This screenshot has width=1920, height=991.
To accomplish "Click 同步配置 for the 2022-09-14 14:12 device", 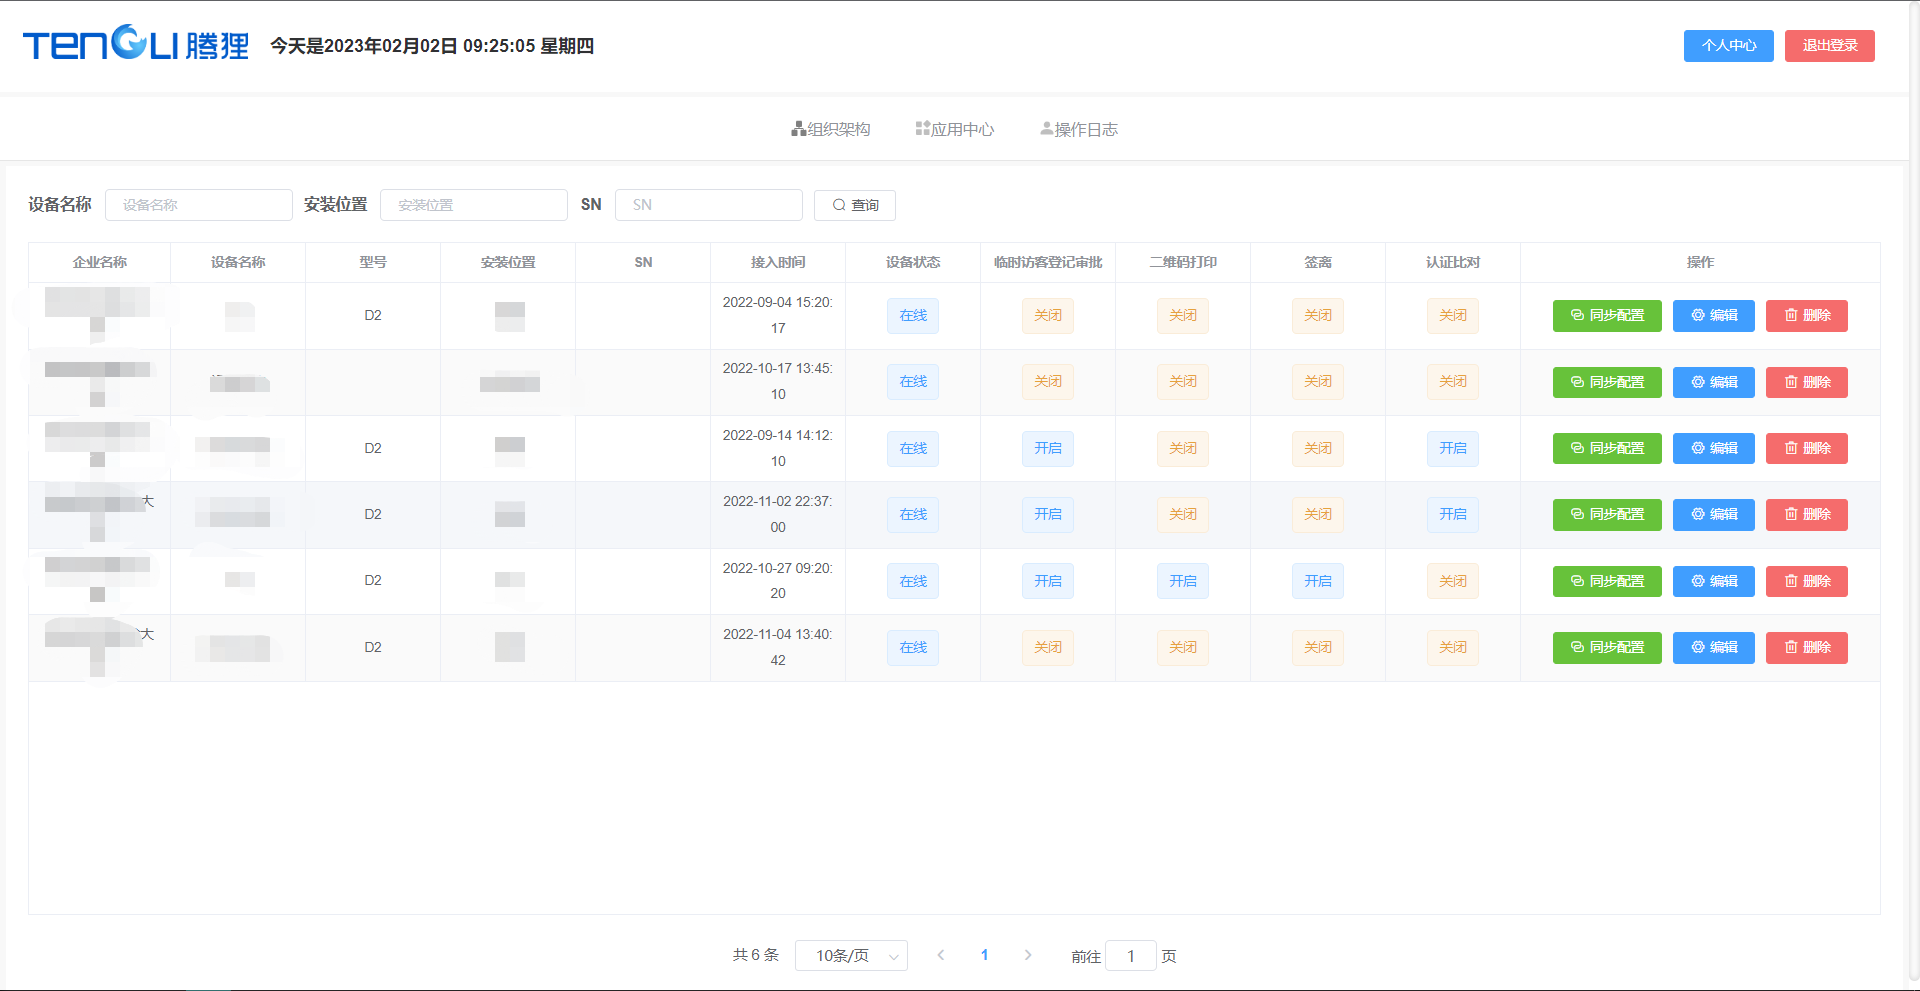I will 1607,448.
